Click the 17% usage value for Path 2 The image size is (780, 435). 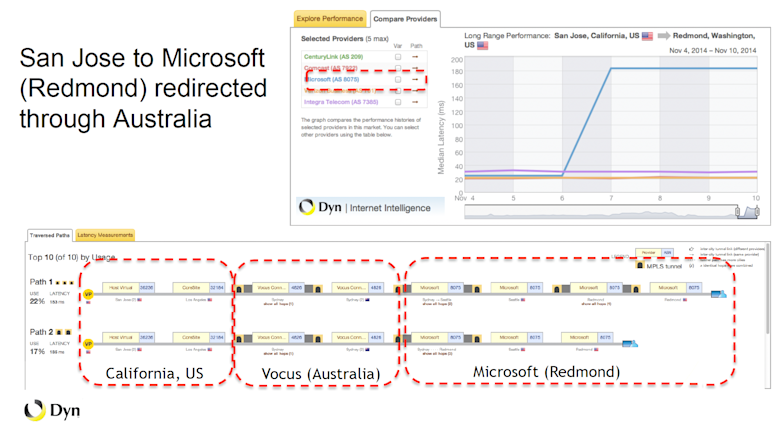(37, 351)
